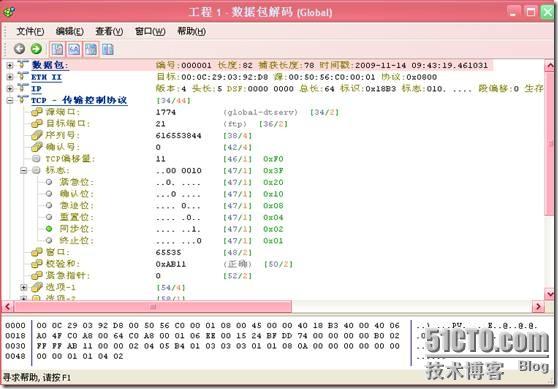The width and height of the screenshot is (558, 389).
Task: Open the 查看(V) menu
Action: (x=109, y=31)
